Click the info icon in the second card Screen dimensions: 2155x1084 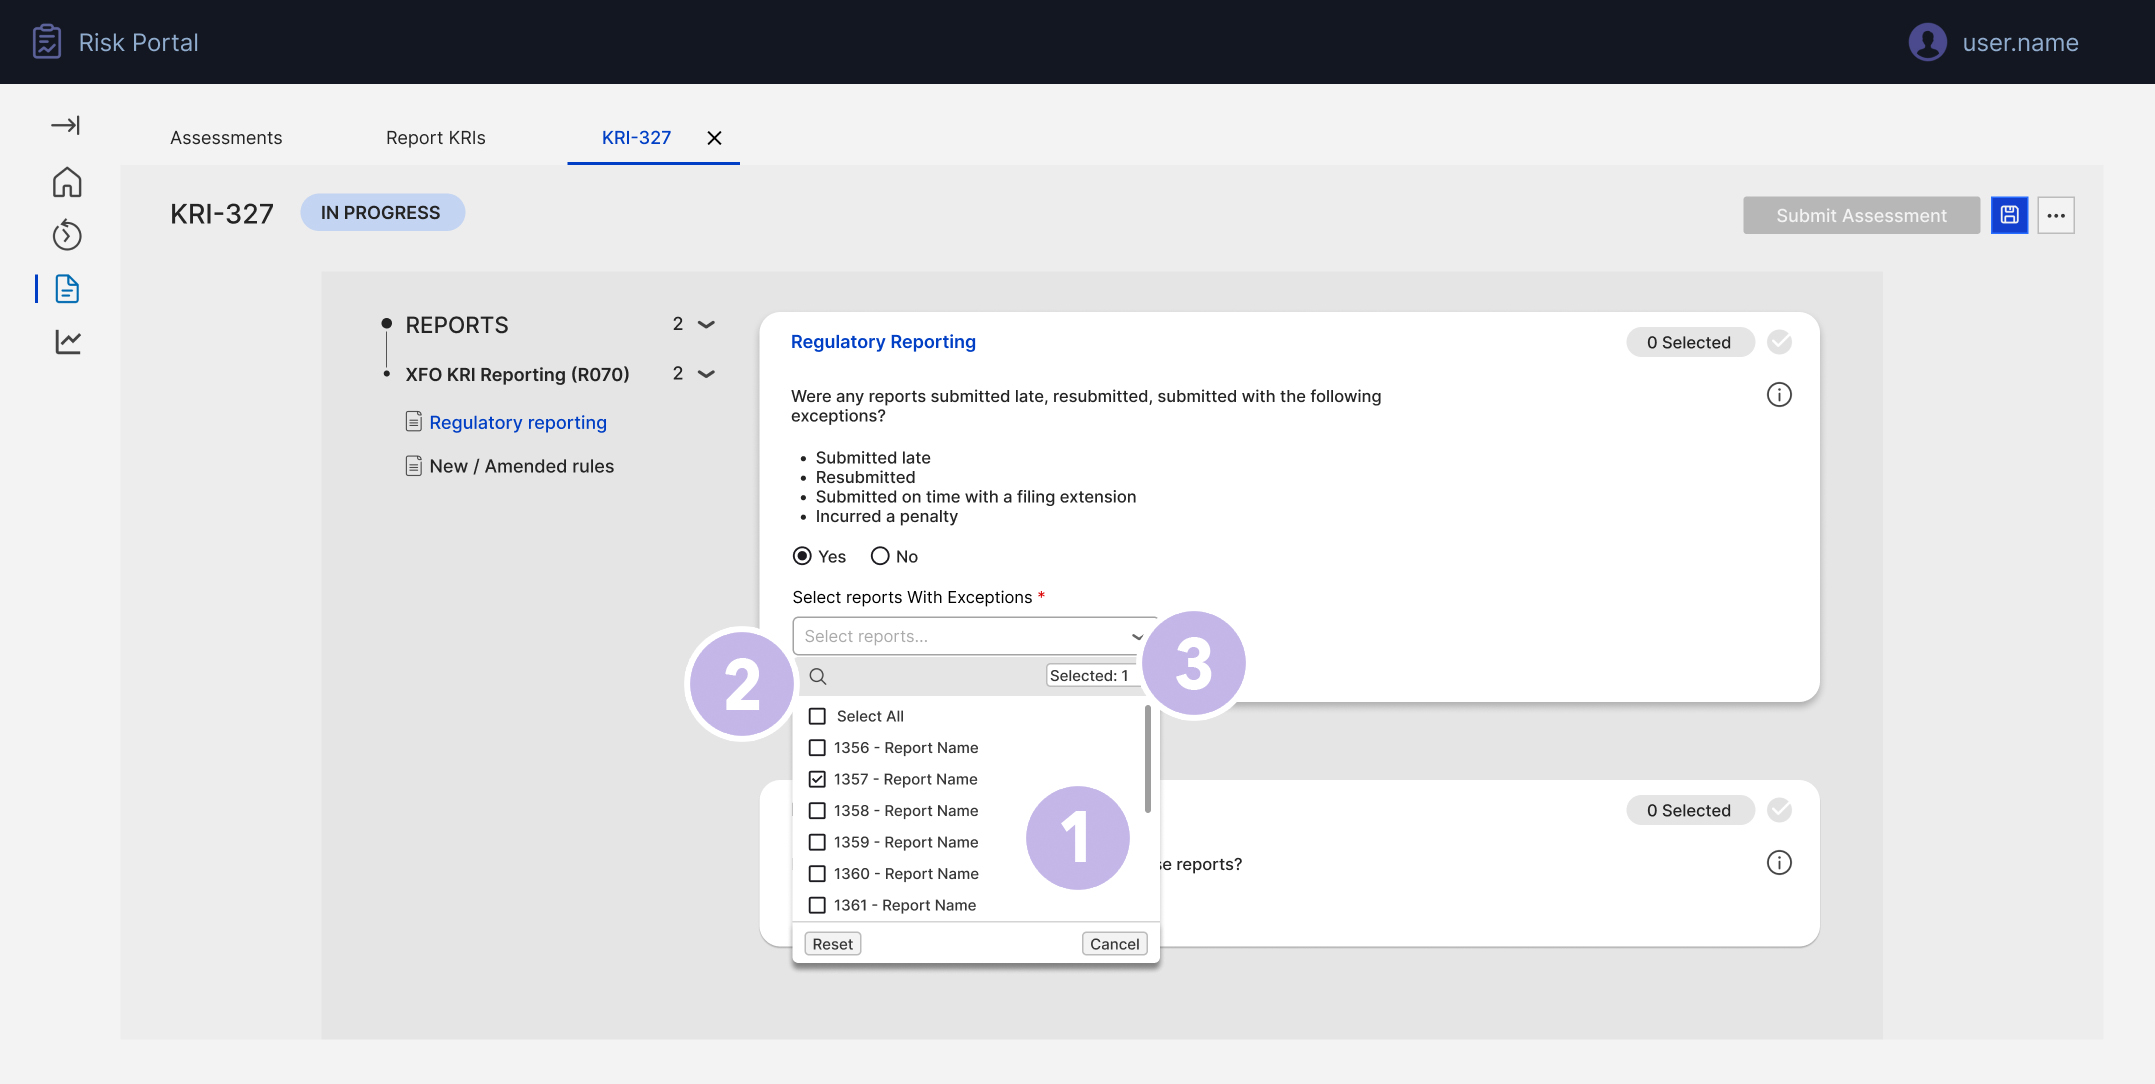[1779, 863]
